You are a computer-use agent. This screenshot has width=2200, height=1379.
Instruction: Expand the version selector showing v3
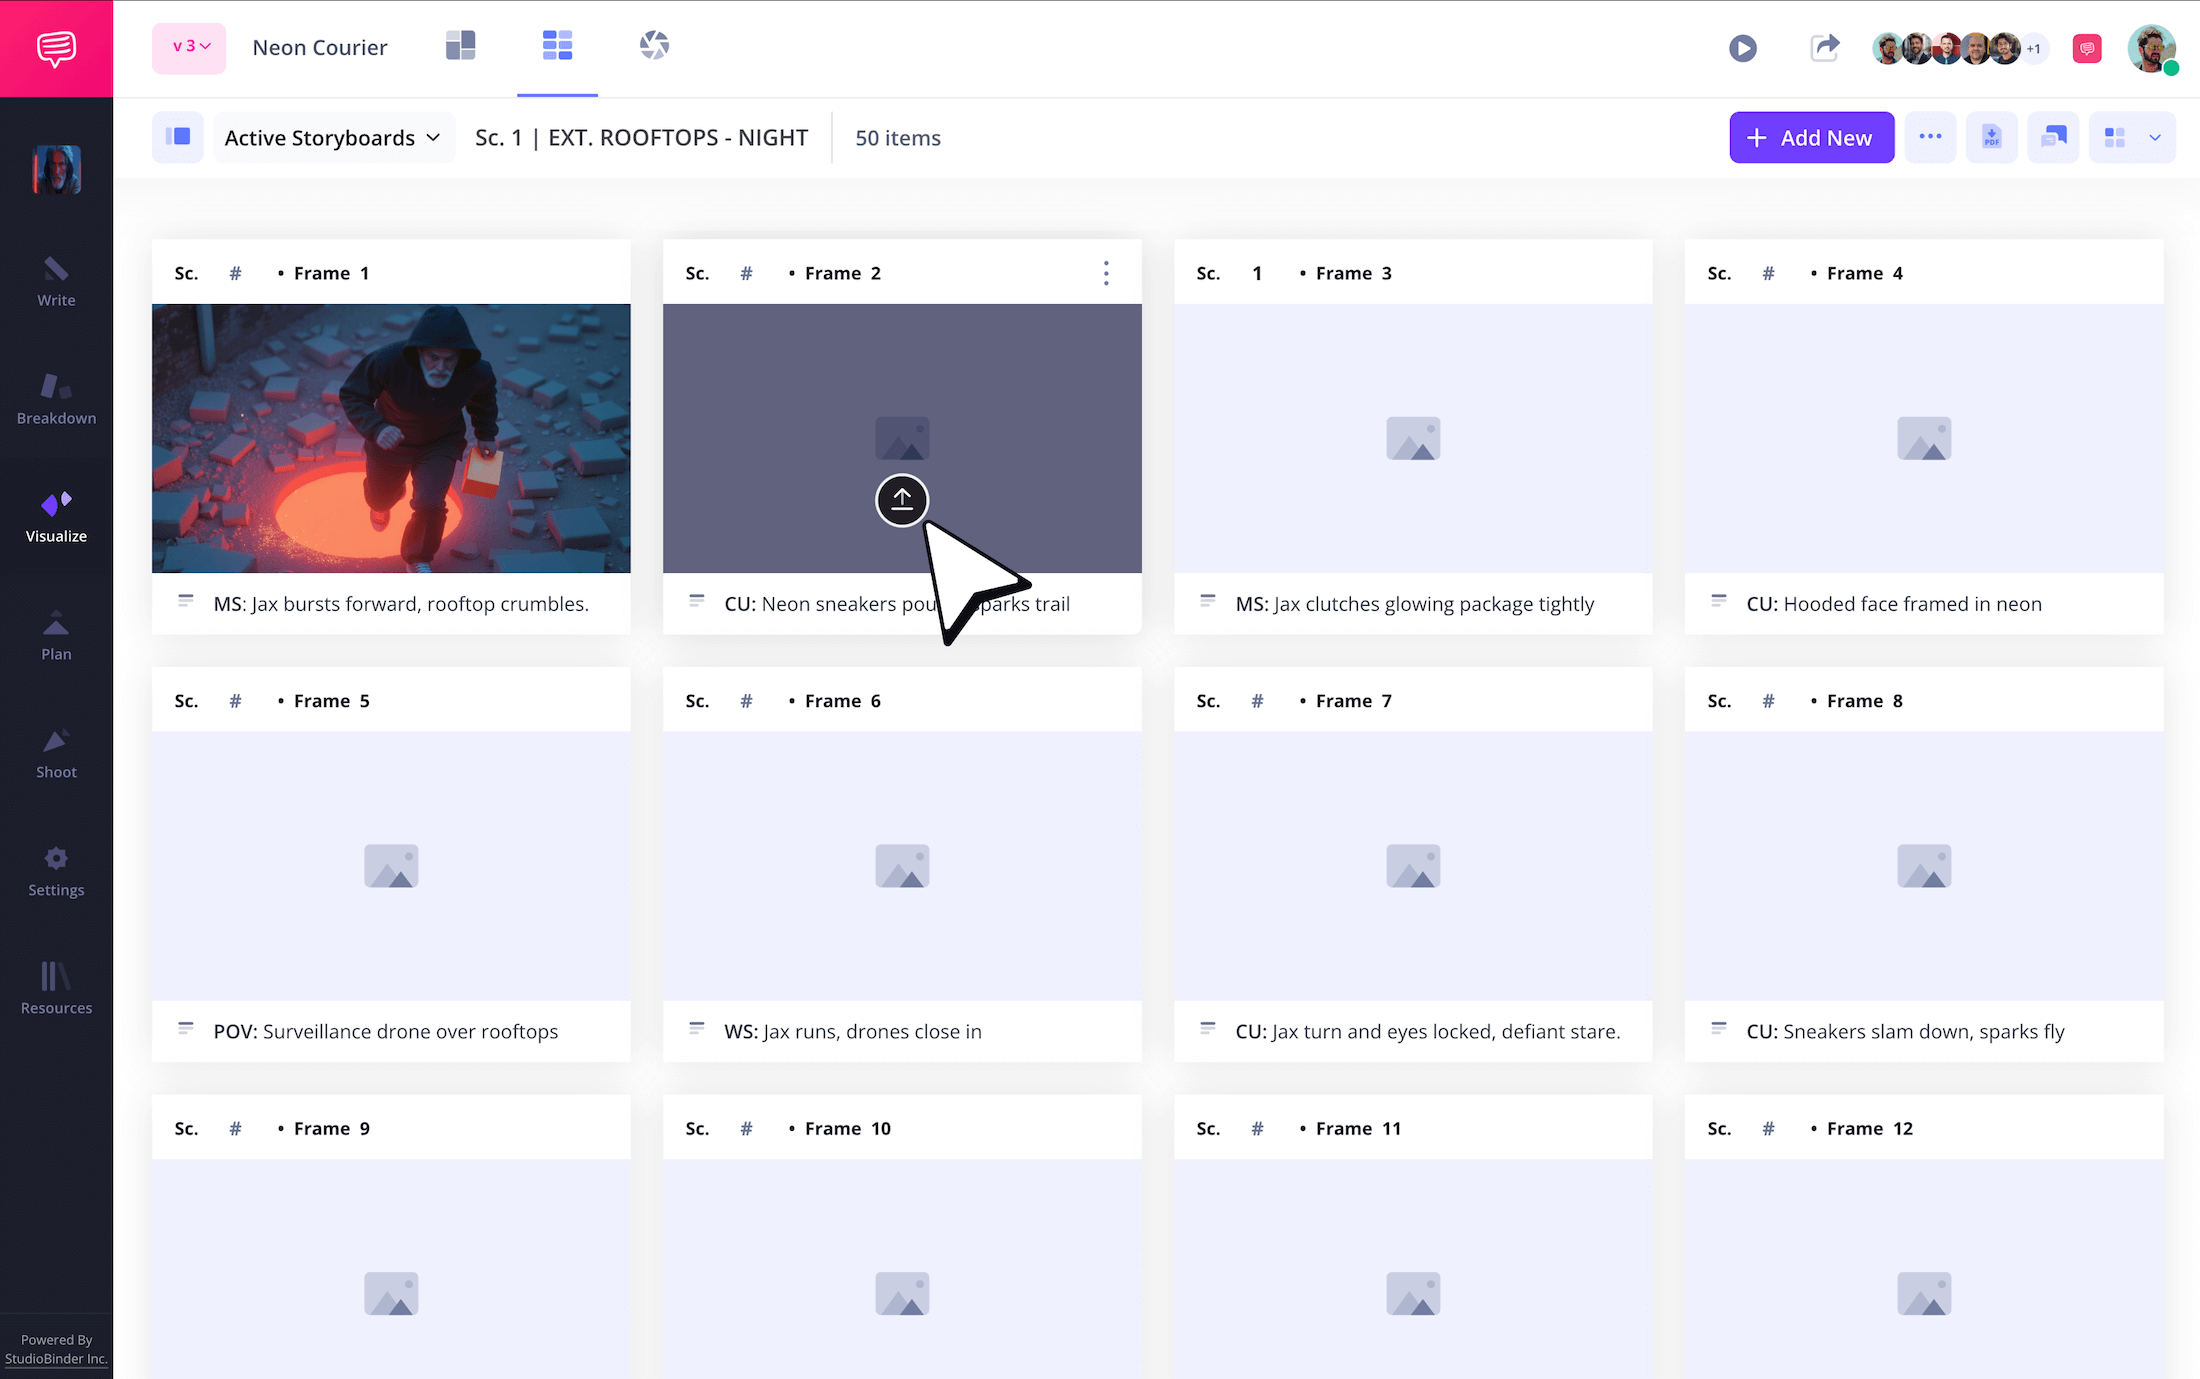click(x=188, y=47)
